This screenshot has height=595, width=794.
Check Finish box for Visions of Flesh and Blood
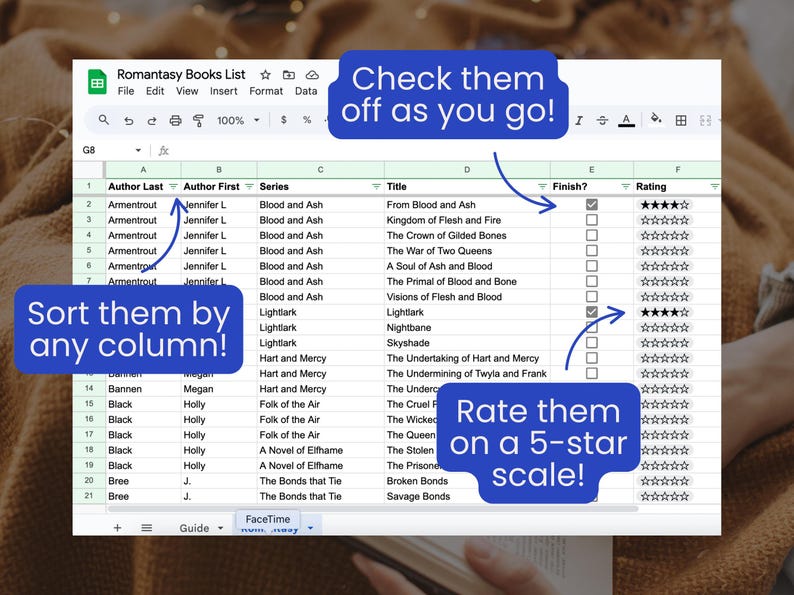pyautogui.click(x=591, y=297)
